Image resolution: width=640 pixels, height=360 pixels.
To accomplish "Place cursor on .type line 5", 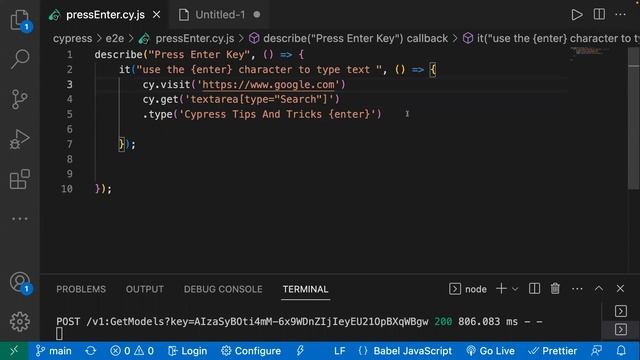I will coord(262,114).
